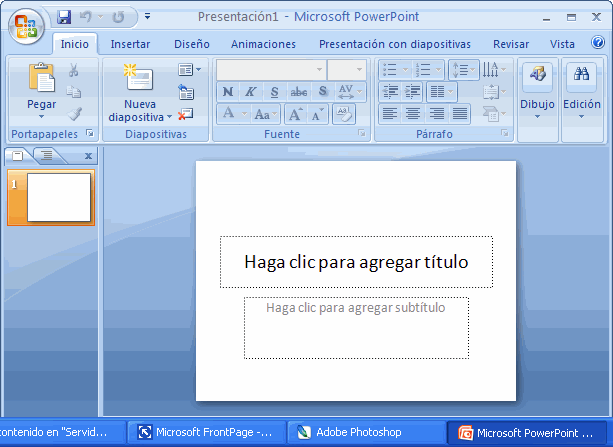Click the Increase font size icon
This screenshot has height=447, width=613.
click(295, 114)
